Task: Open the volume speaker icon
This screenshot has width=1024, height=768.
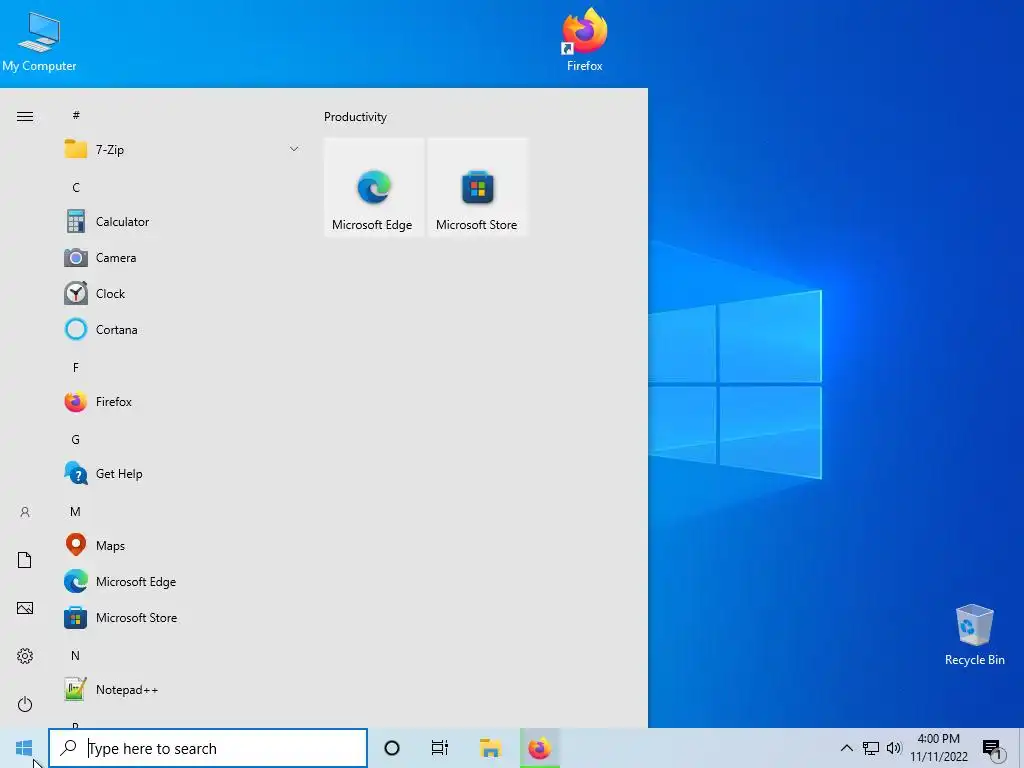Action: pyautogui.click(x=894, y=748)
